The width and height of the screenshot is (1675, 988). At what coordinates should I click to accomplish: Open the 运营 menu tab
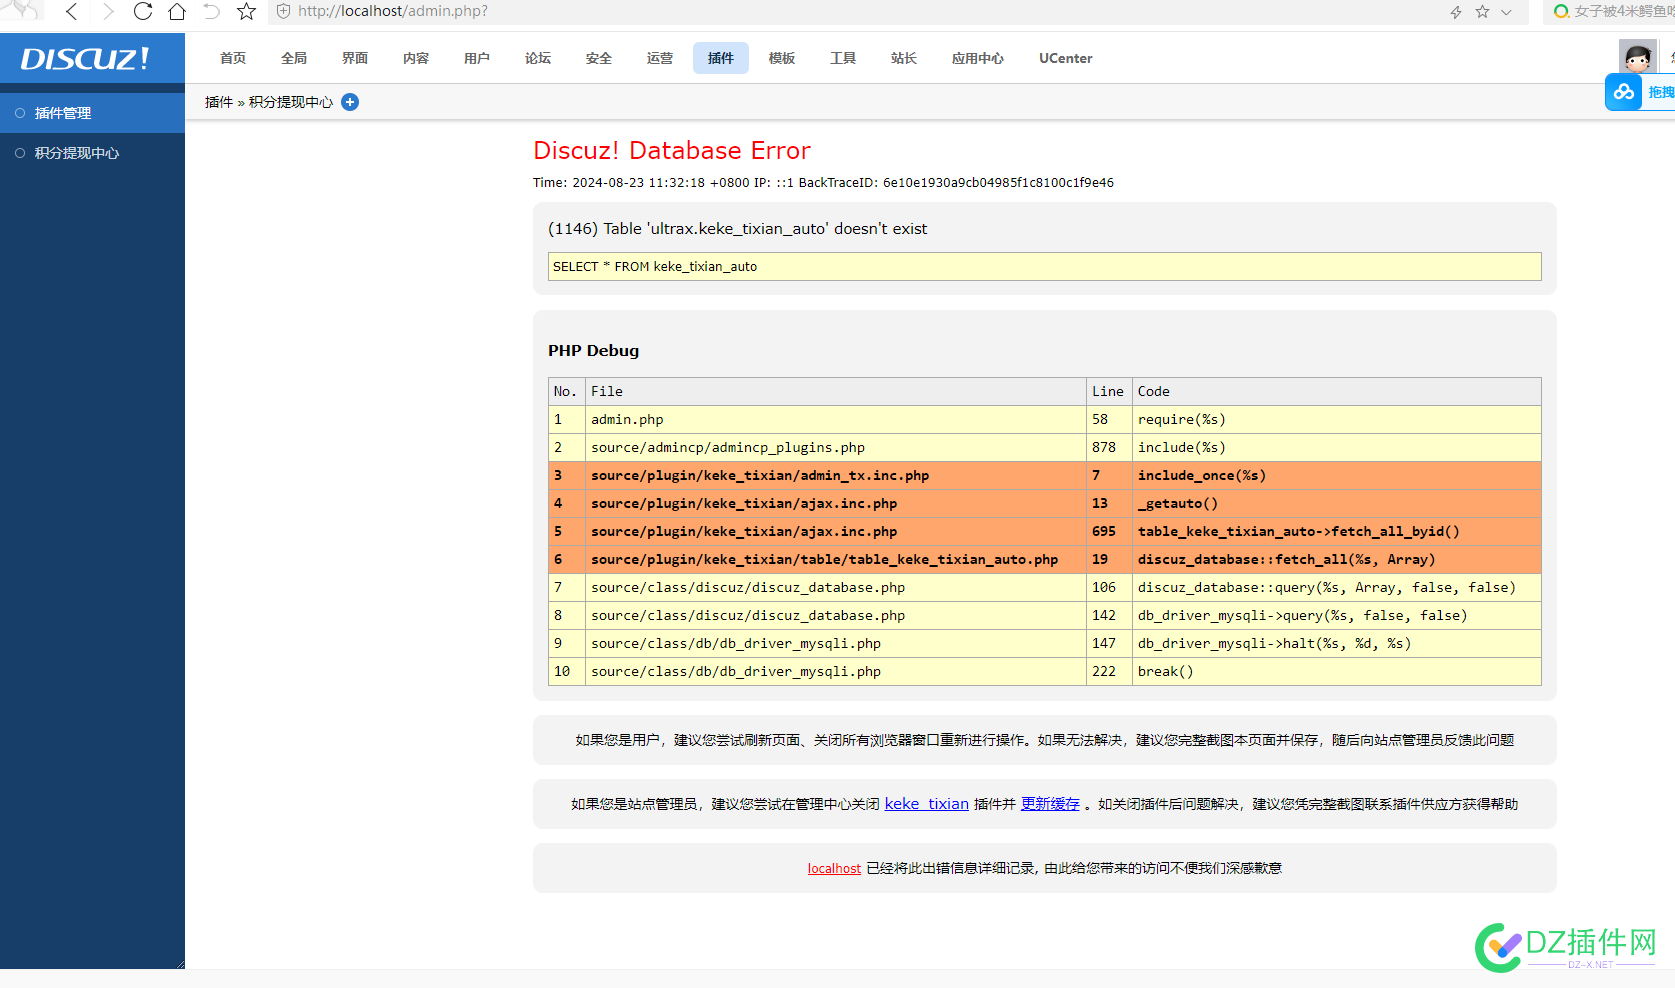660,58
